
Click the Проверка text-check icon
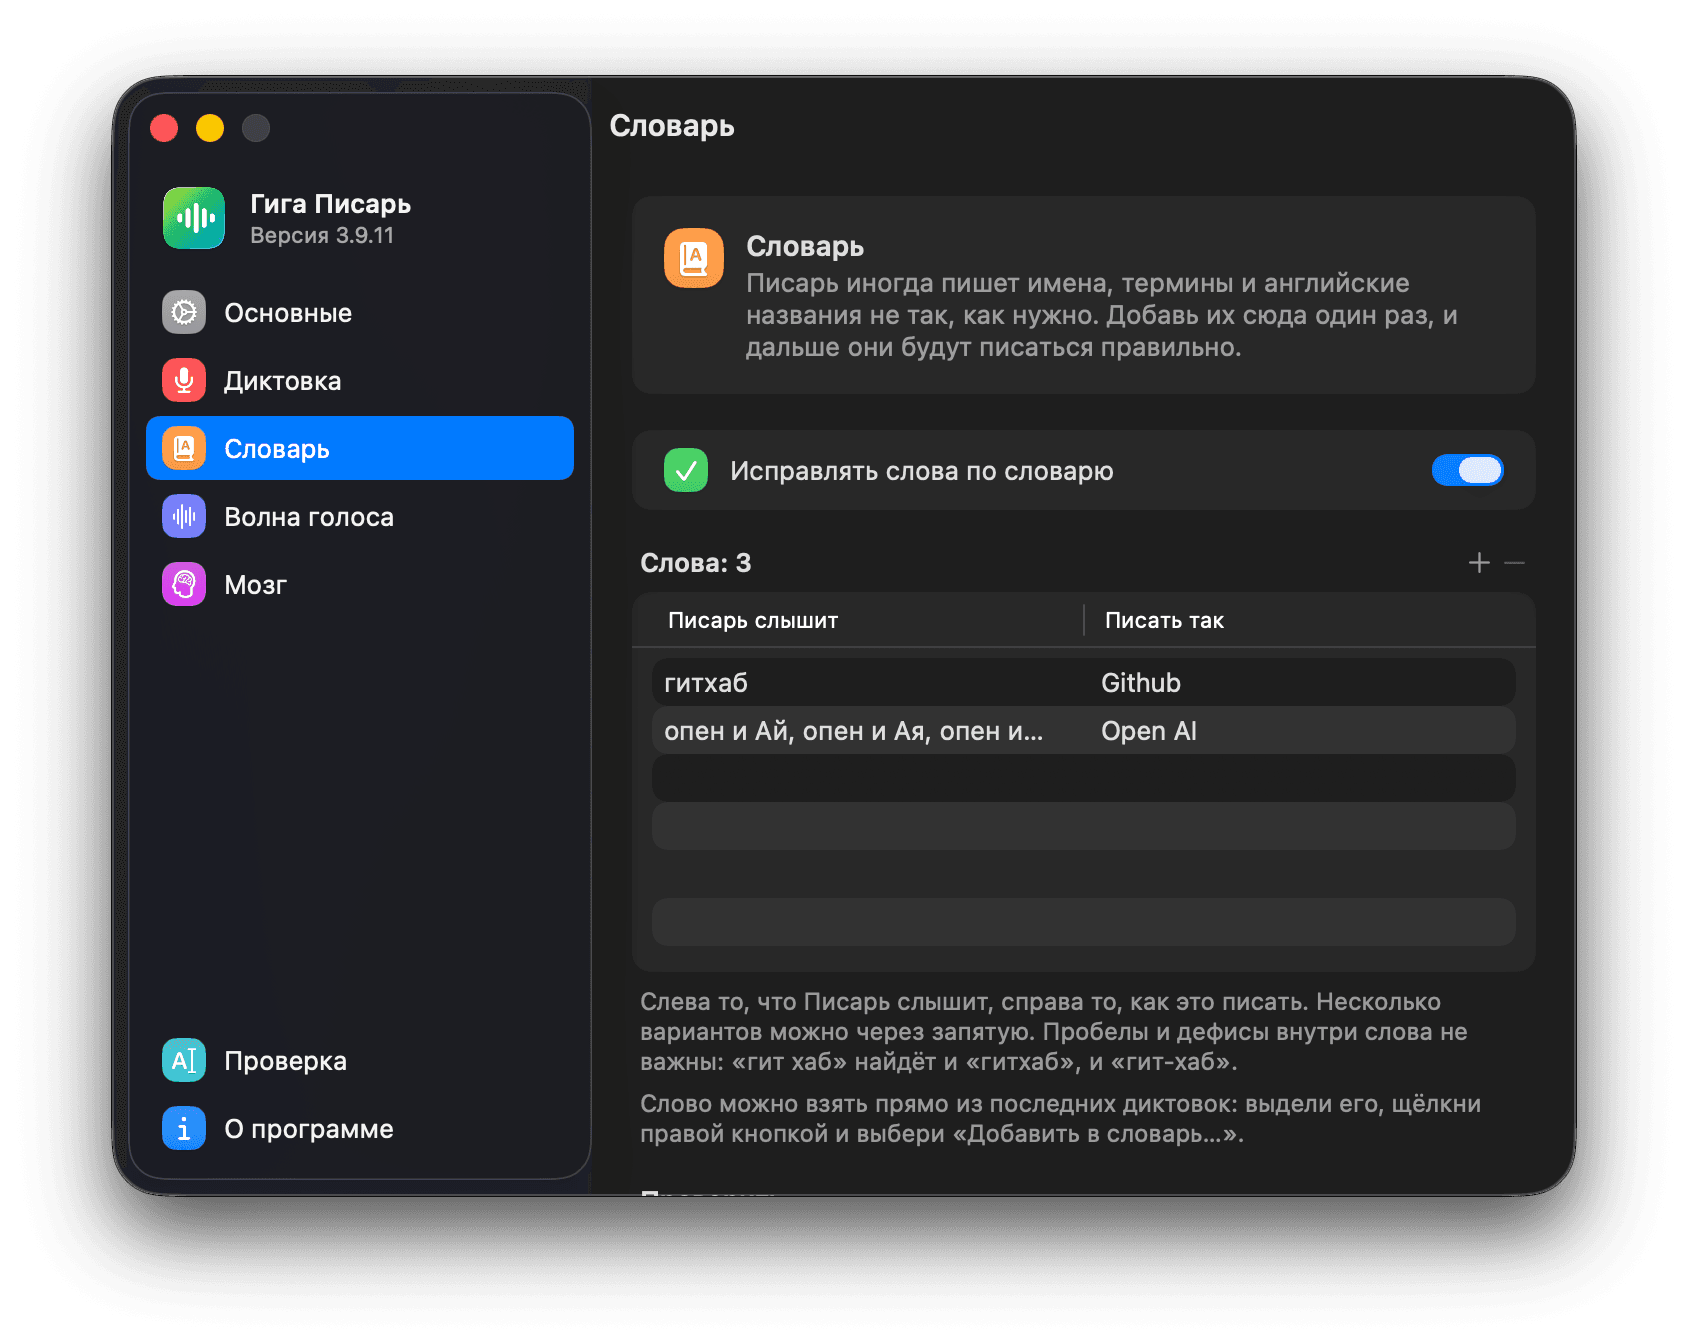184,1061
